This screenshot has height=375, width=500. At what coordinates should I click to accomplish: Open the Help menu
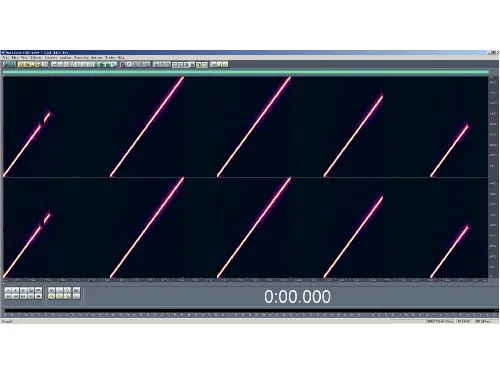[121, 57]
